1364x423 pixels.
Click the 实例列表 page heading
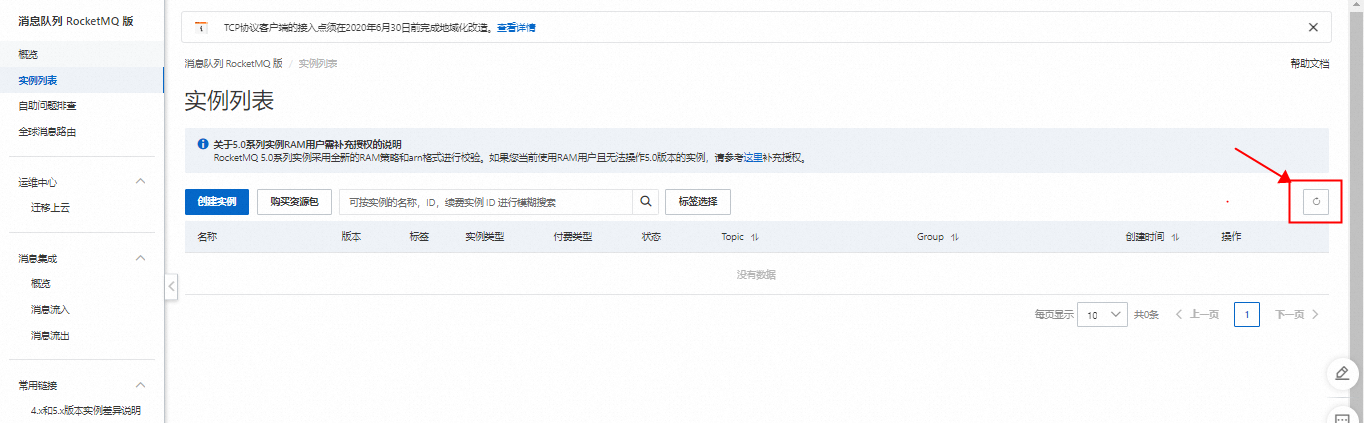pos(229,101)
